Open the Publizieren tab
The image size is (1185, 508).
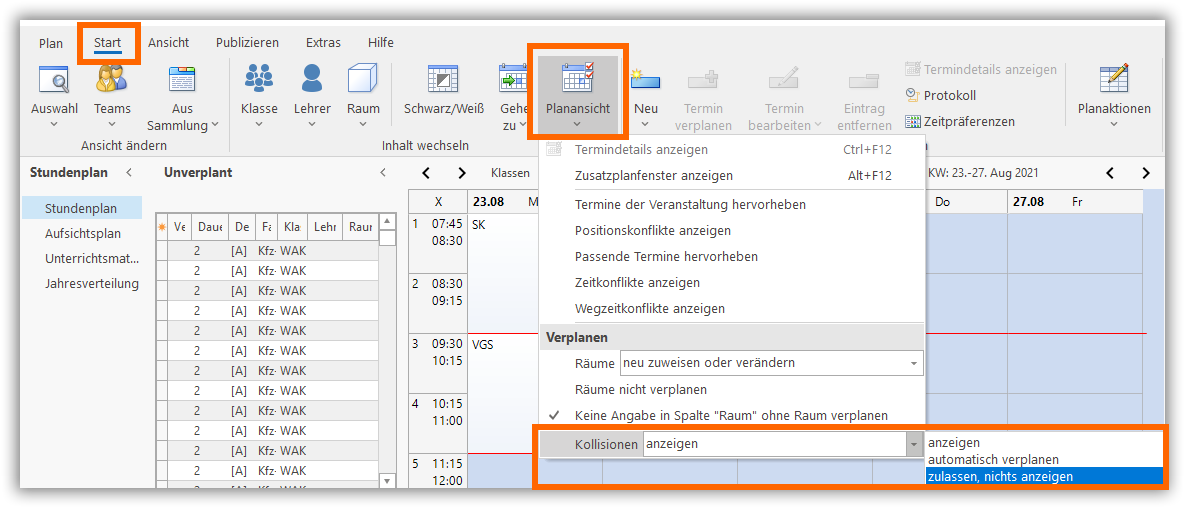[247, 43]
